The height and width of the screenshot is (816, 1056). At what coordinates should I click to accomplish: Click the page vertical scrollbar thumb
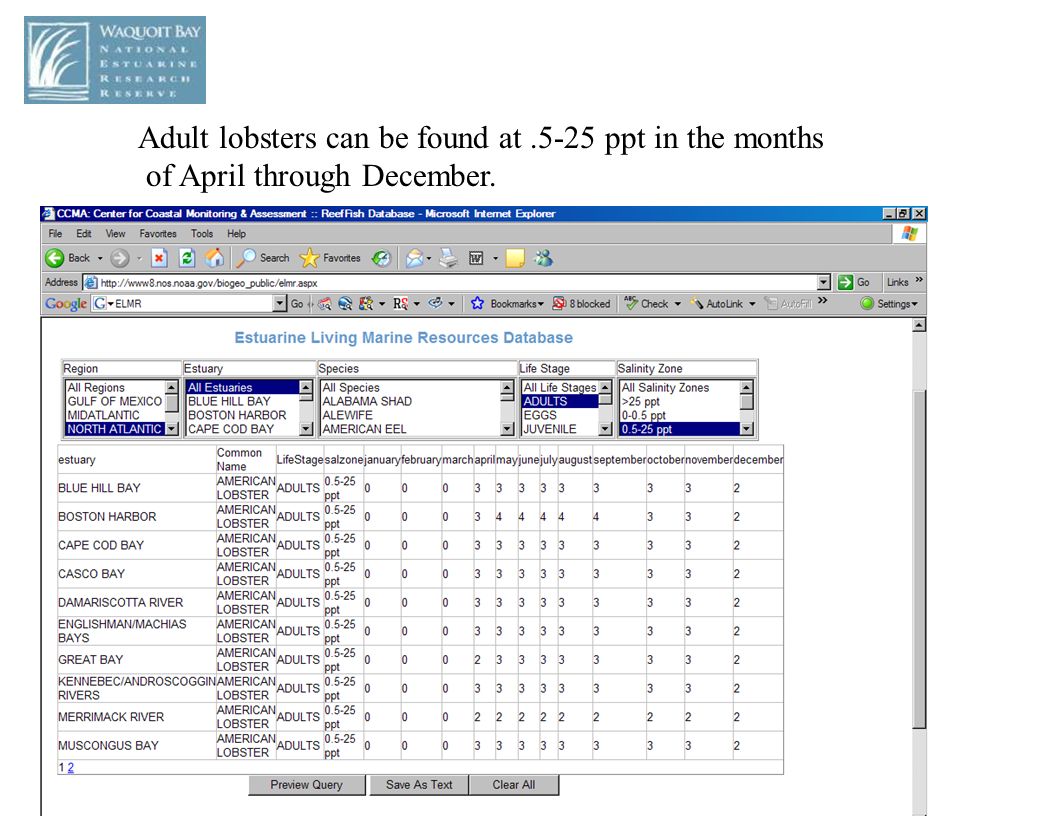point(919,559)
